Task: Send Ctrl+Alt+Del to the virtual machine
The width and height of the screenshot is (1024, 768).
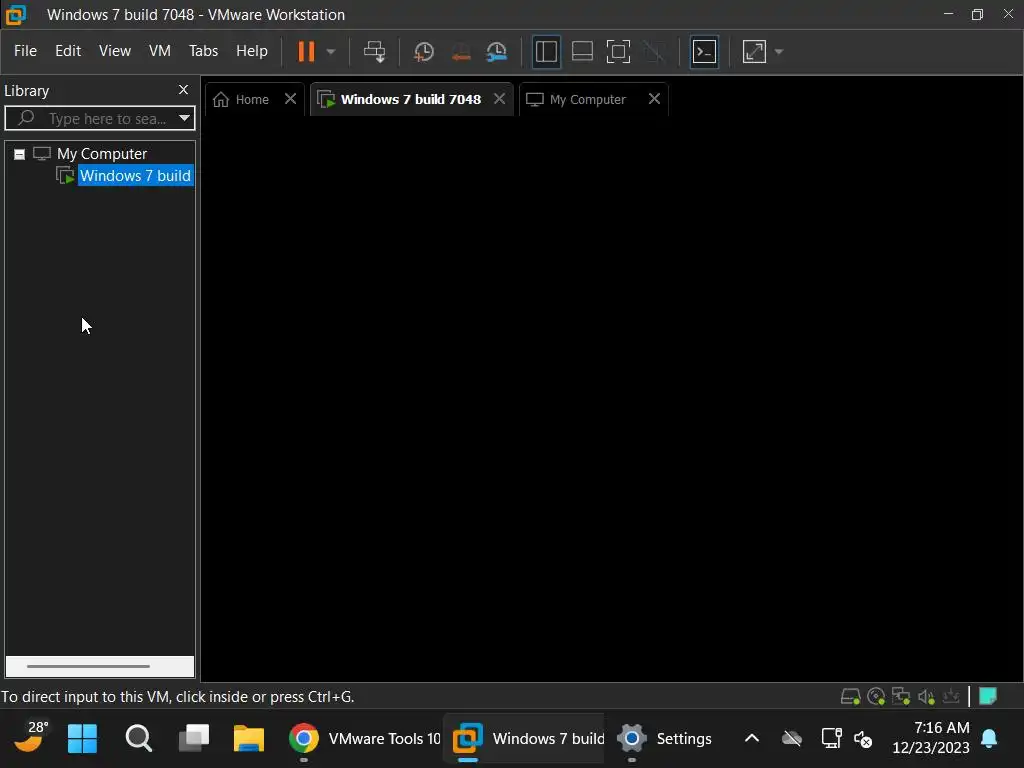Action: 375,52
